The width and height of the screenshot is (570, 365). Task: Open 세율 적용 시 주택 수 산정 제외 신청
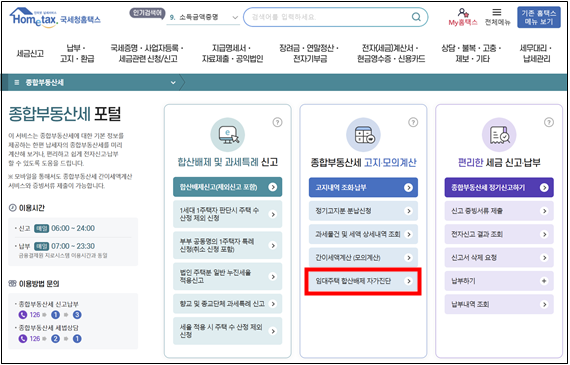coord(228,331)
